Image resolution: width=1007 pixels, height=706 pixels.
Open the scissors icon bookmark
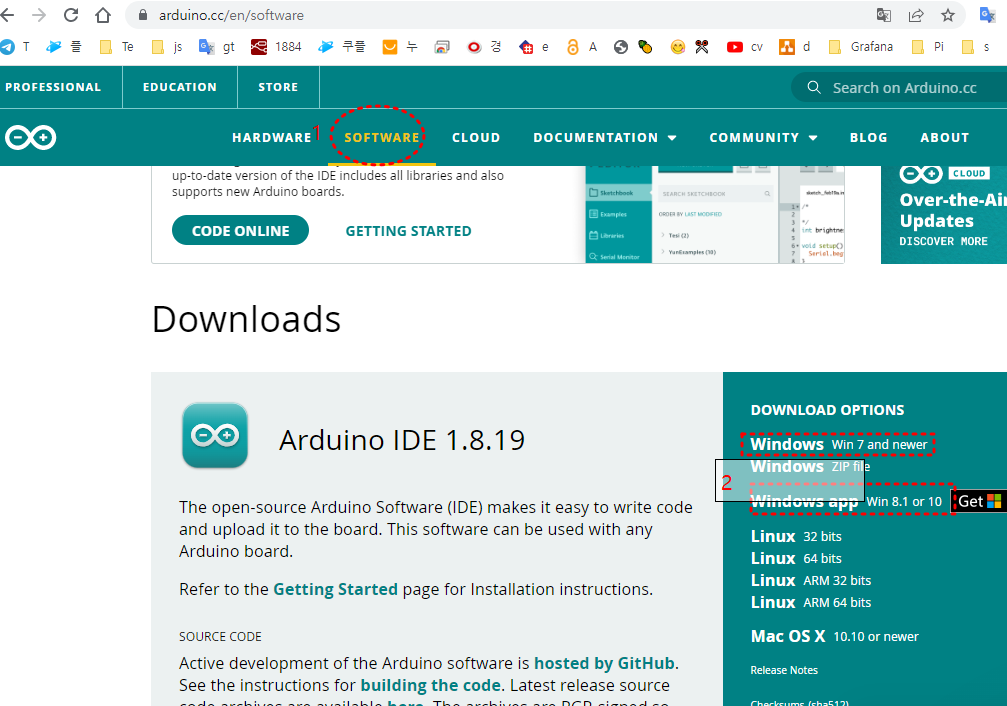pos(702,46)
